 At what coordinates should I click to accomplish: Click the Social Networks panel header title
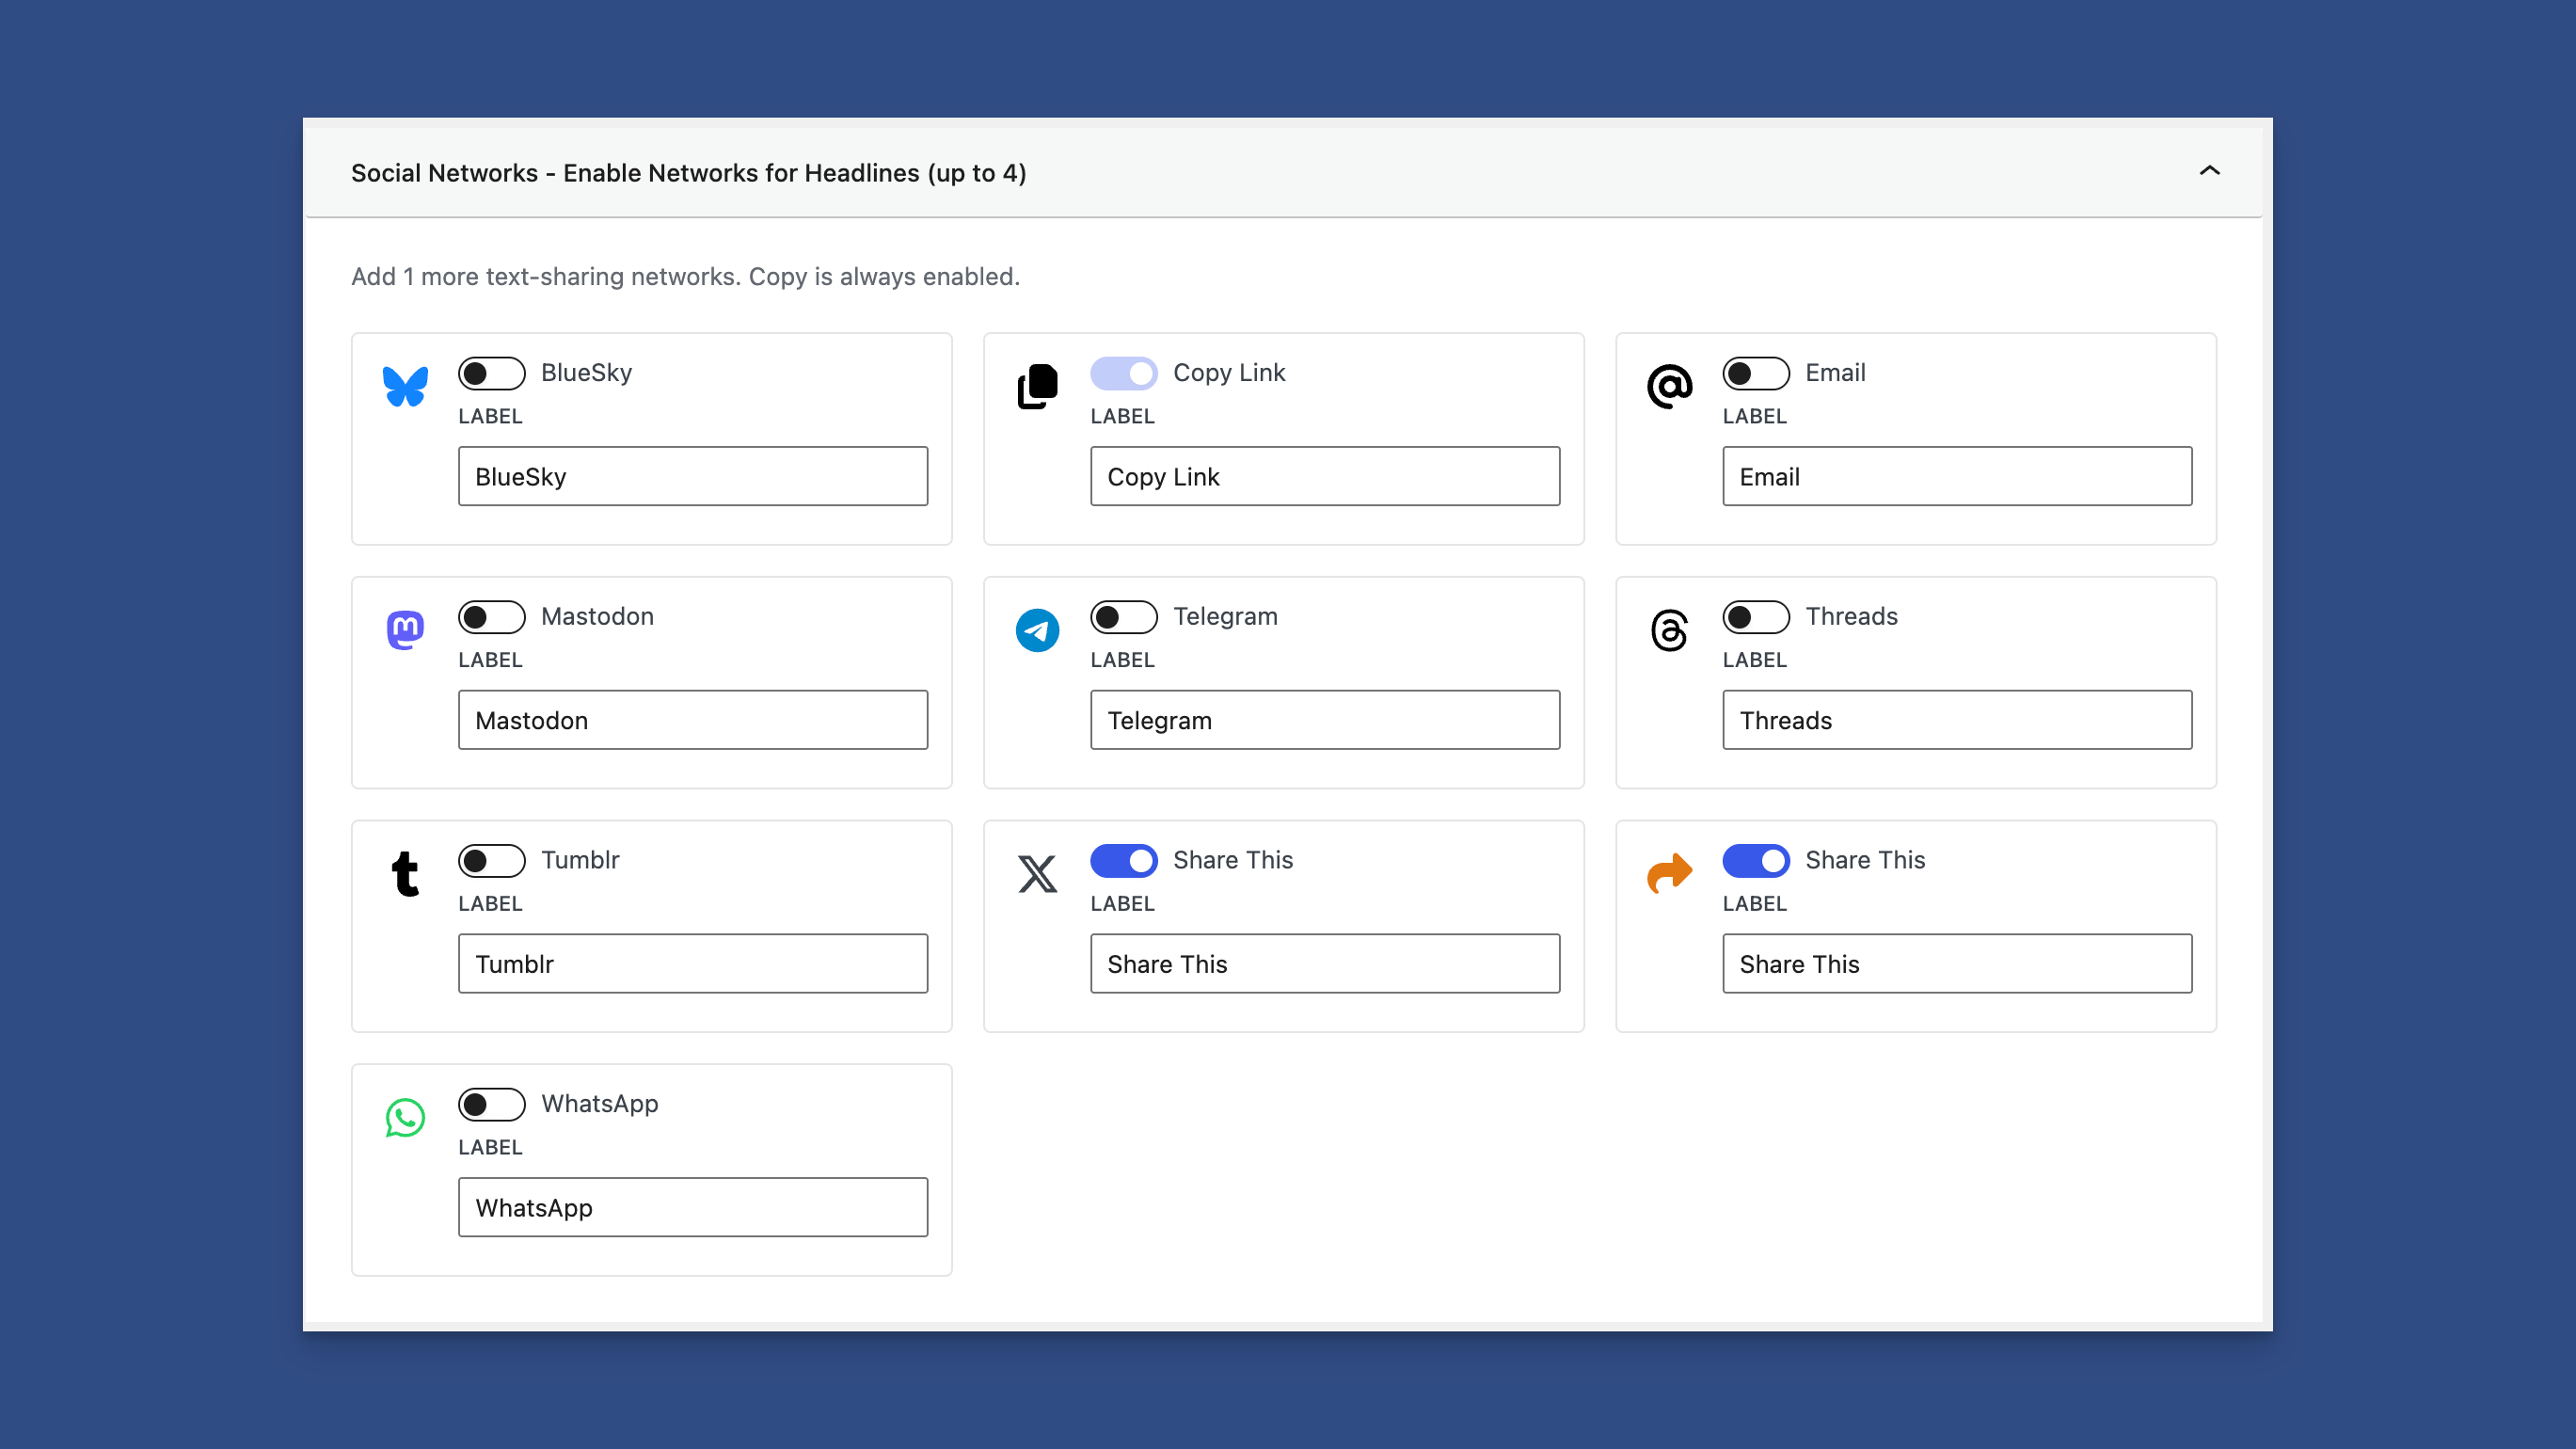click(x=688, y=173)
